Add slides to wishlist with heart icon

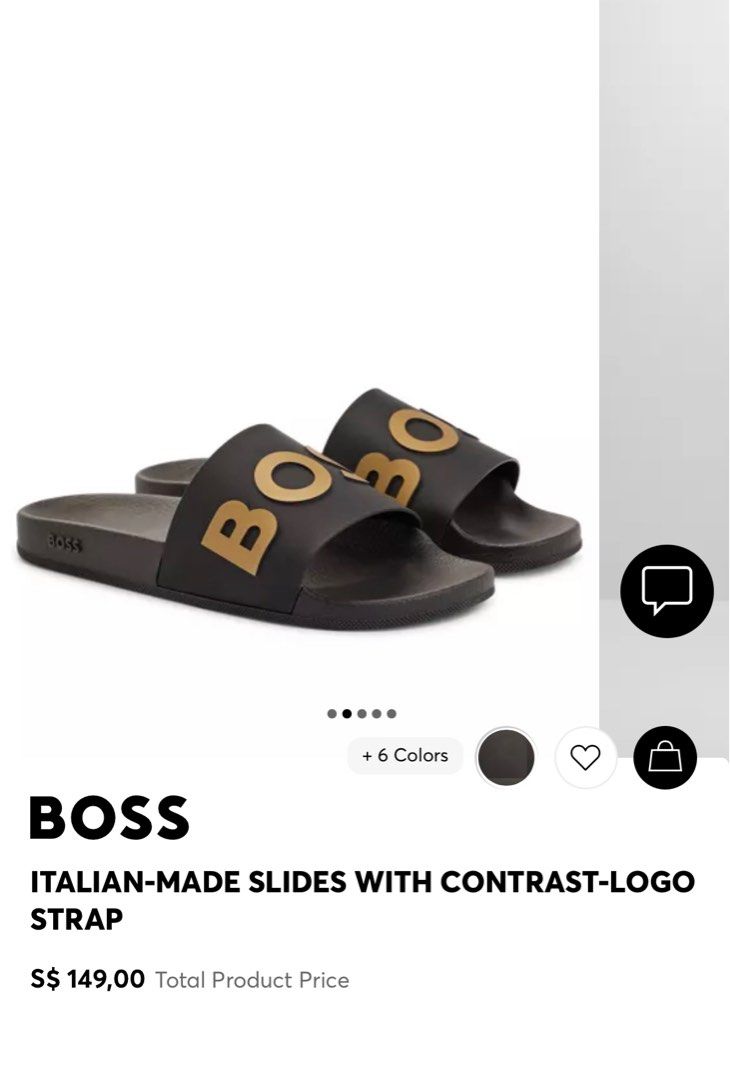click(585, 757)
